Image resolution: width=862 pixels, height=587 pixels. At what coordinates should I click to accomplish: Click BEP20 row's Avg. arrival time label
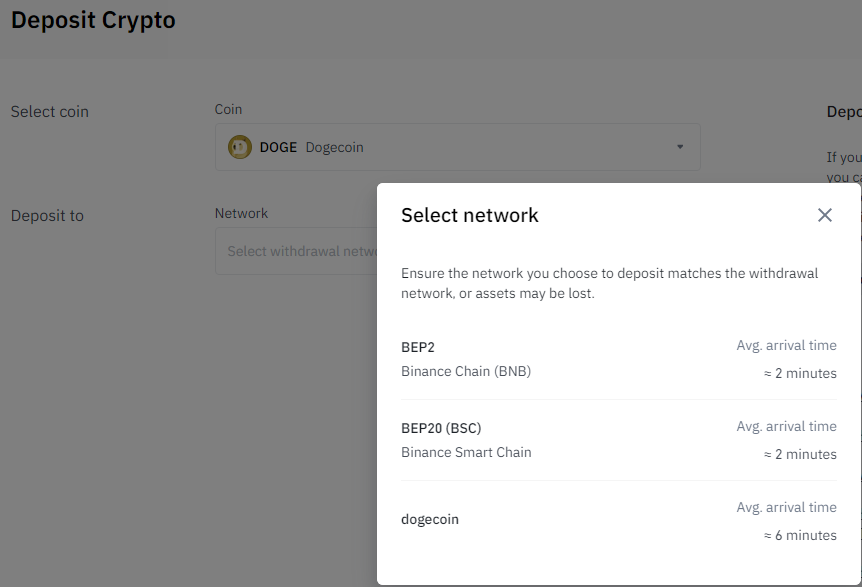click(786, 426)
